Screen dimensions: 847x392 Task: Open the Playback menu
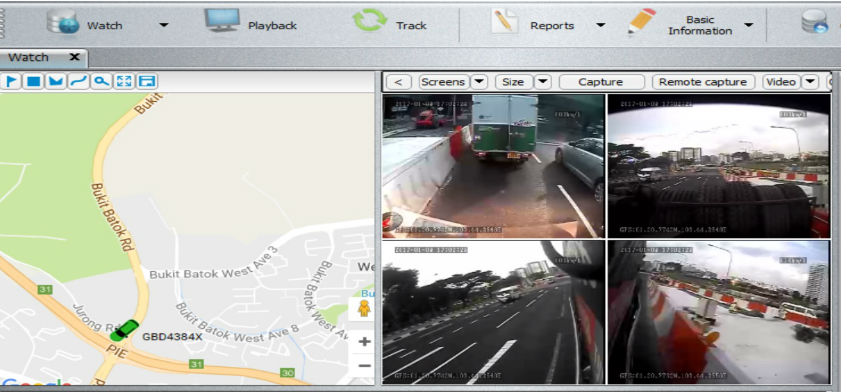[272, 25]
